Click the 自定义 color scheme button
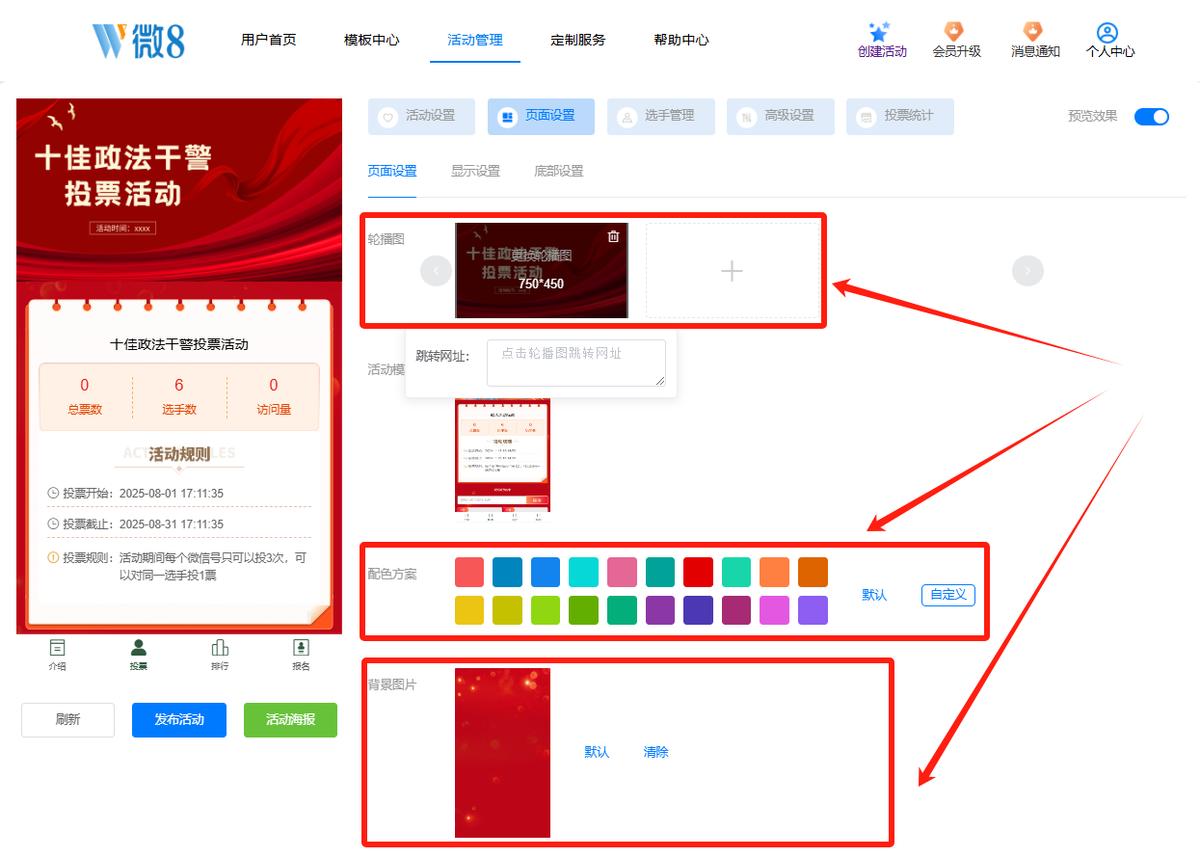This screenshot has width=1200, height=861. 948,595
